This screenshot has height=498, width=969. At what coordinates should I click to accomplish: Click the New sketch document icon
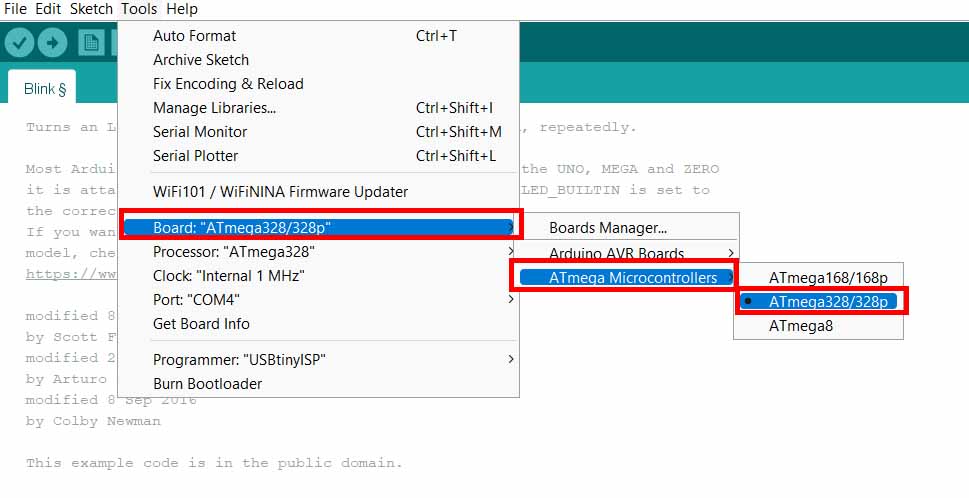click(91, 43)
